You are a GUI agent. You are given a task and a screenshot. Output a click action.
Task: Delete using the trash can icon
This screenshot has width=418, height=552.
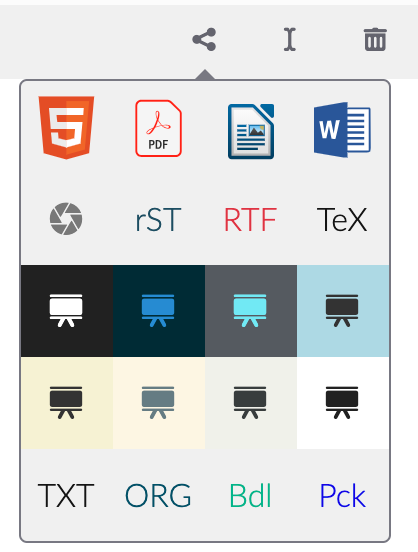[375, 39]
